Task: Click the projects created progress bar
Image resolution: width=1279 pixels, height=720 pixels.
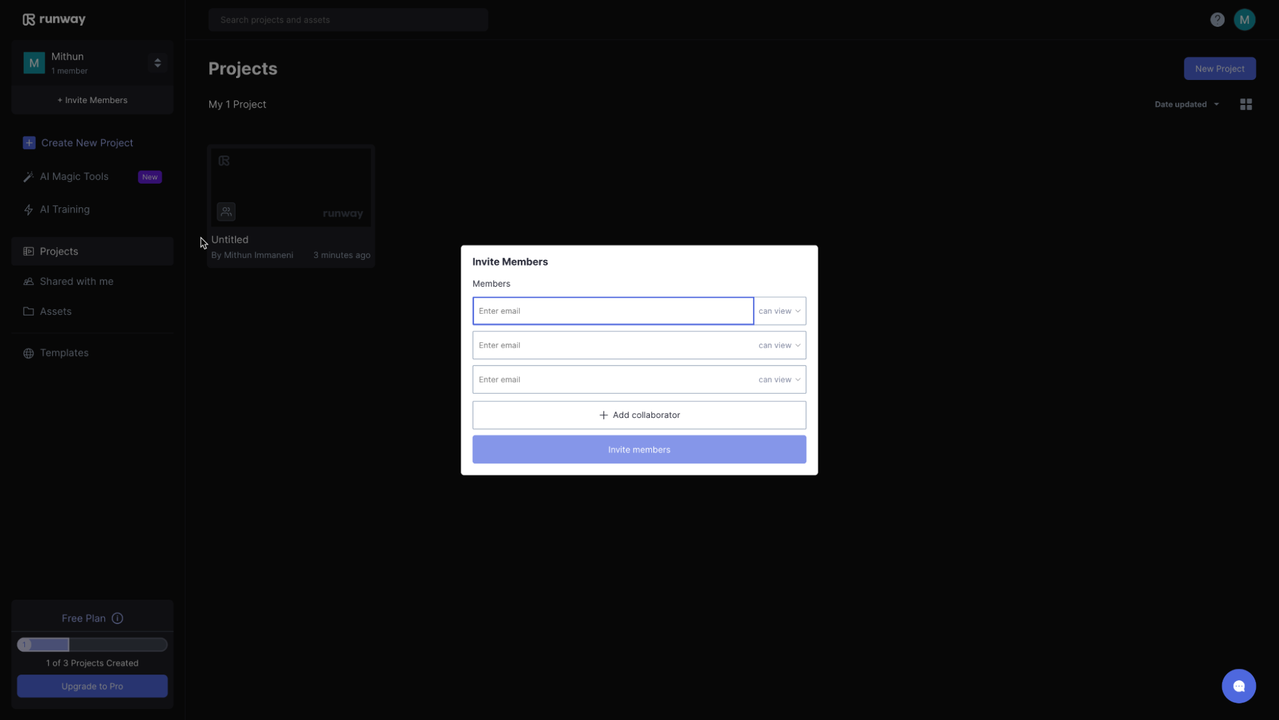Action: [92, 645]
